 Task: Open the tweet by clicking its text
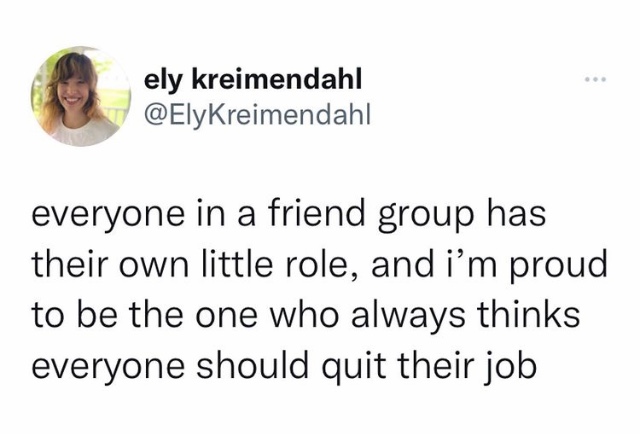[319, 290]
